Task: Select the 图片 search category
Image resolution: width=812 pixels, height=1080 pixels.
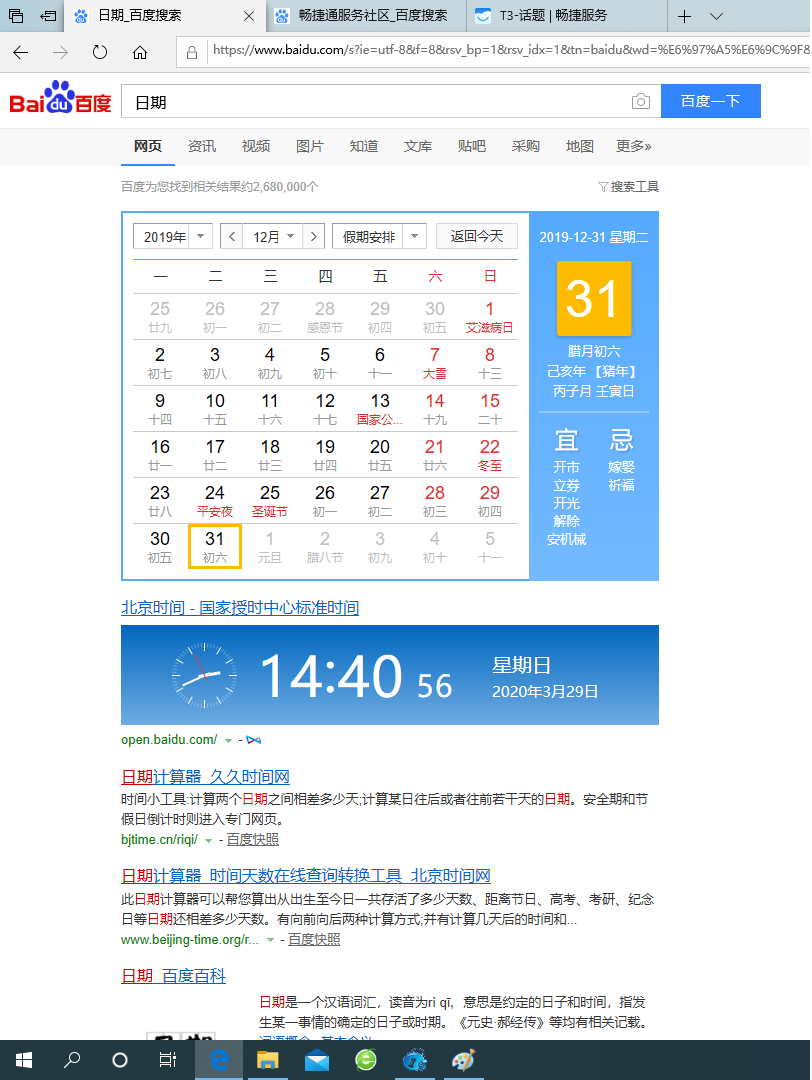Action: [310, 146]
